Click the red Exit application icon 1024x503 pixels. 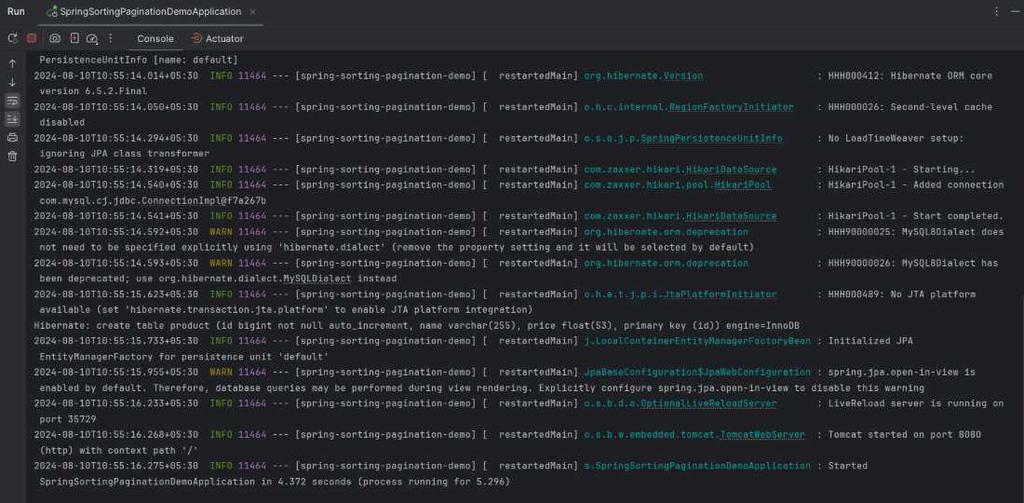(x=74, y=39)
